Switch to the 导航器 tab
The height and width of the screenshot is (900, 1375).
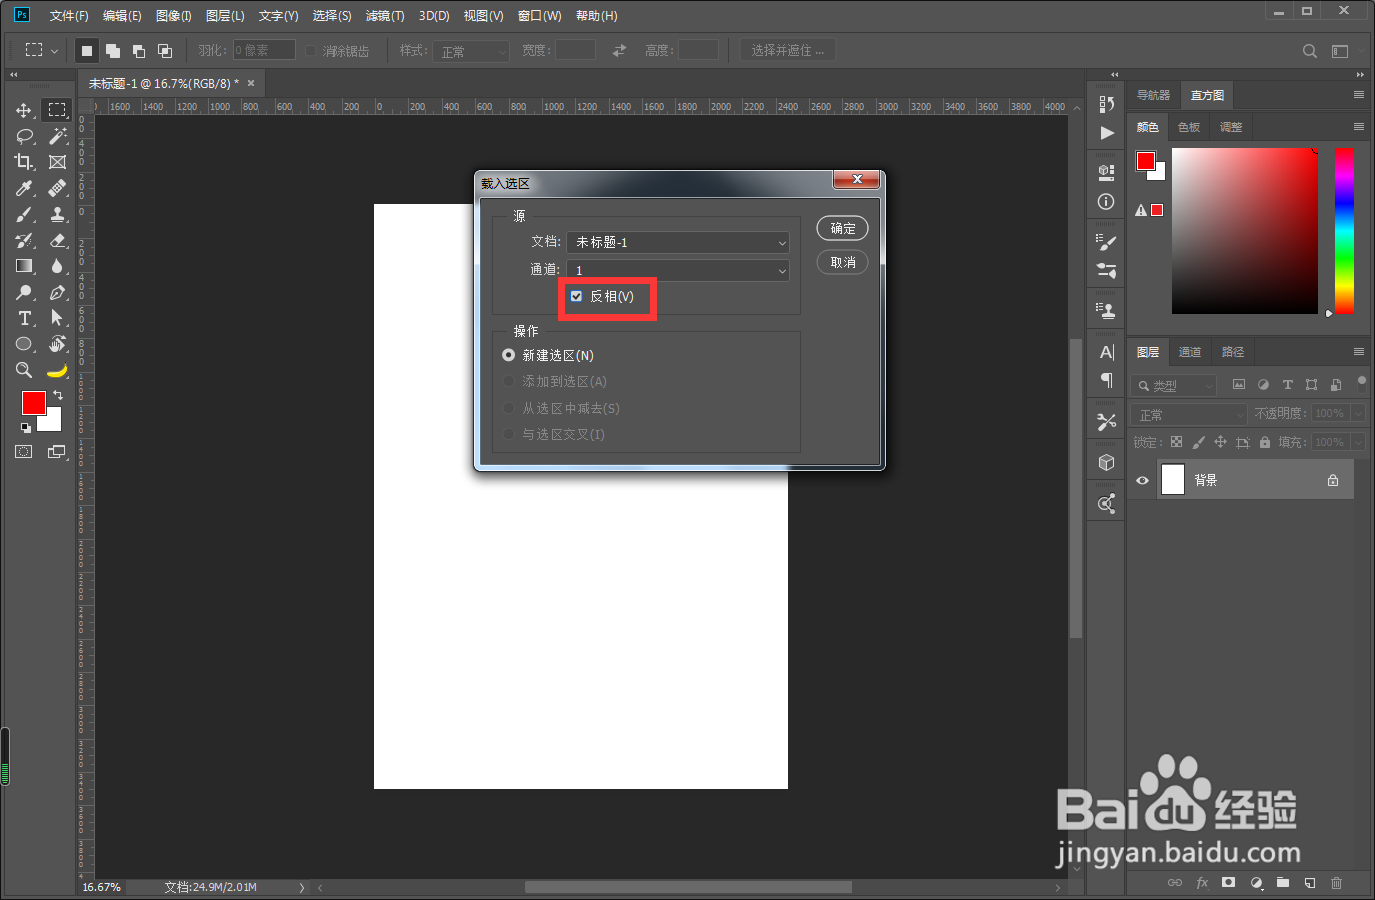[1153, 95]
